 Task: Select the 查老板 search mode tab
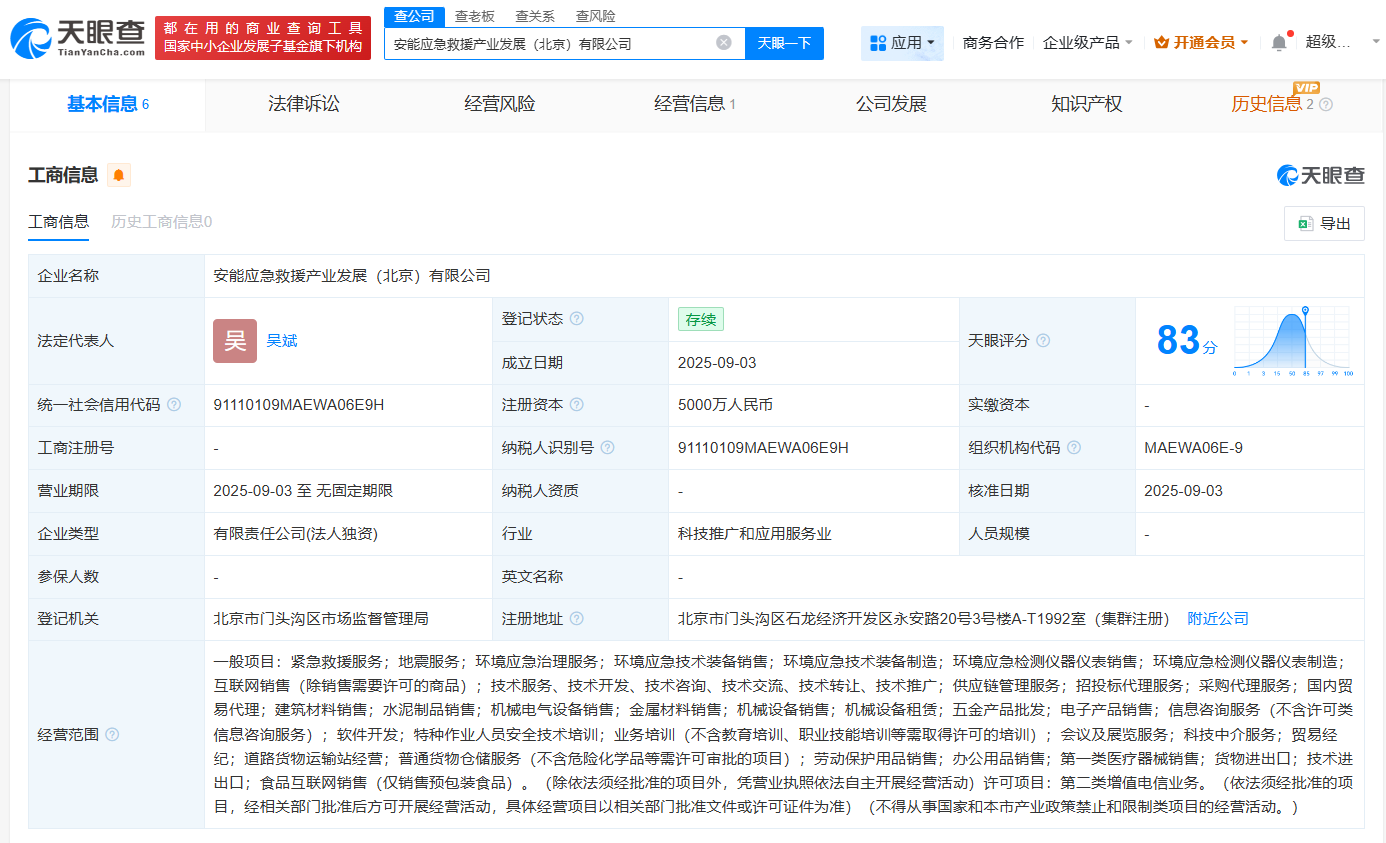tap(474, 16)
